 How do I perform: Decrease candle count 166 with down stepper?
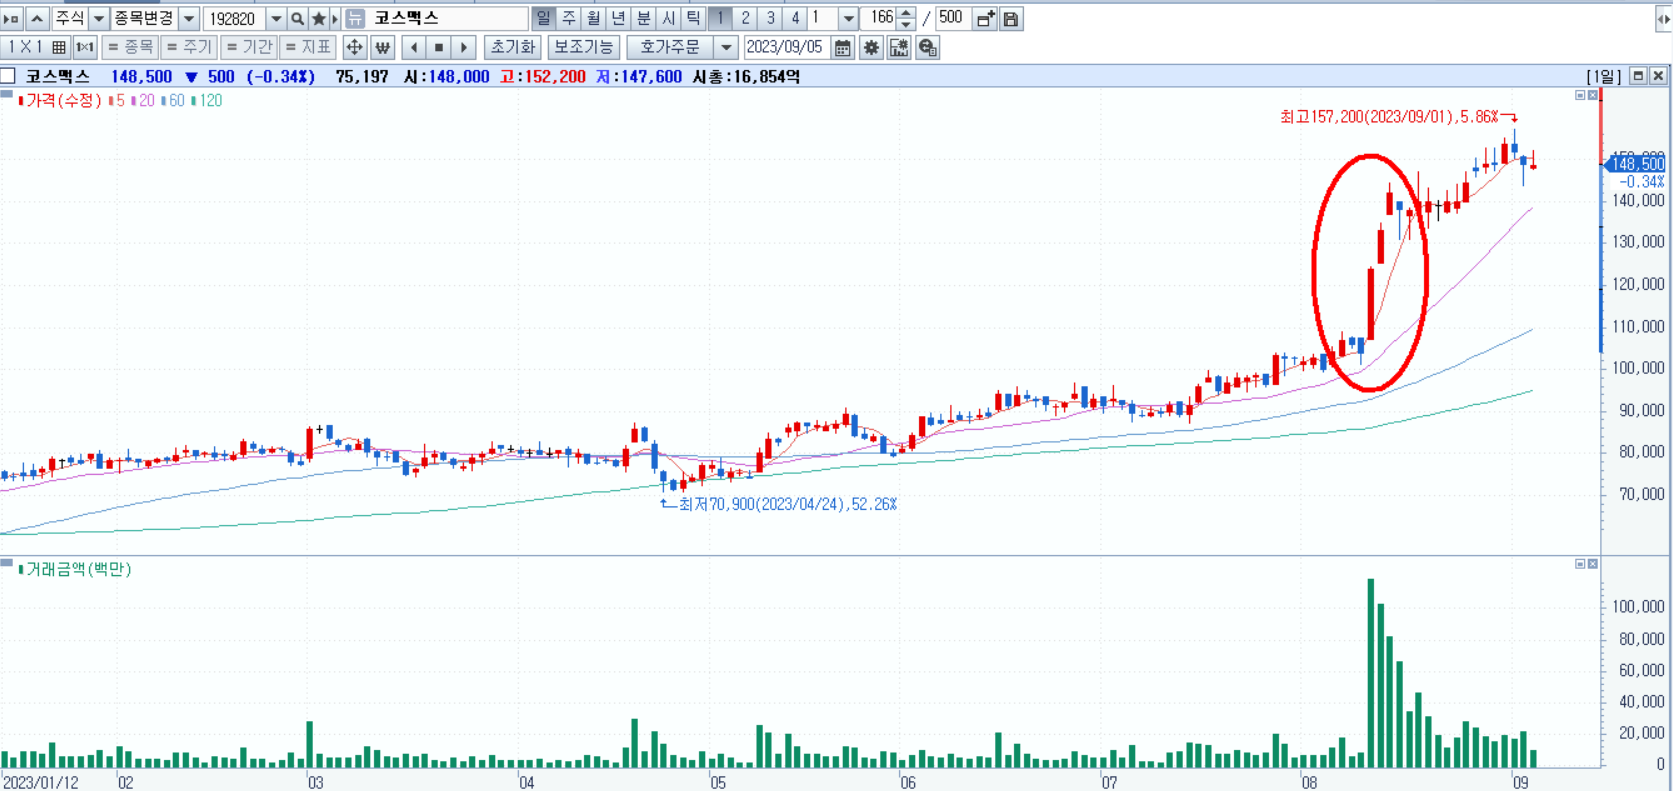pos(906,24)
